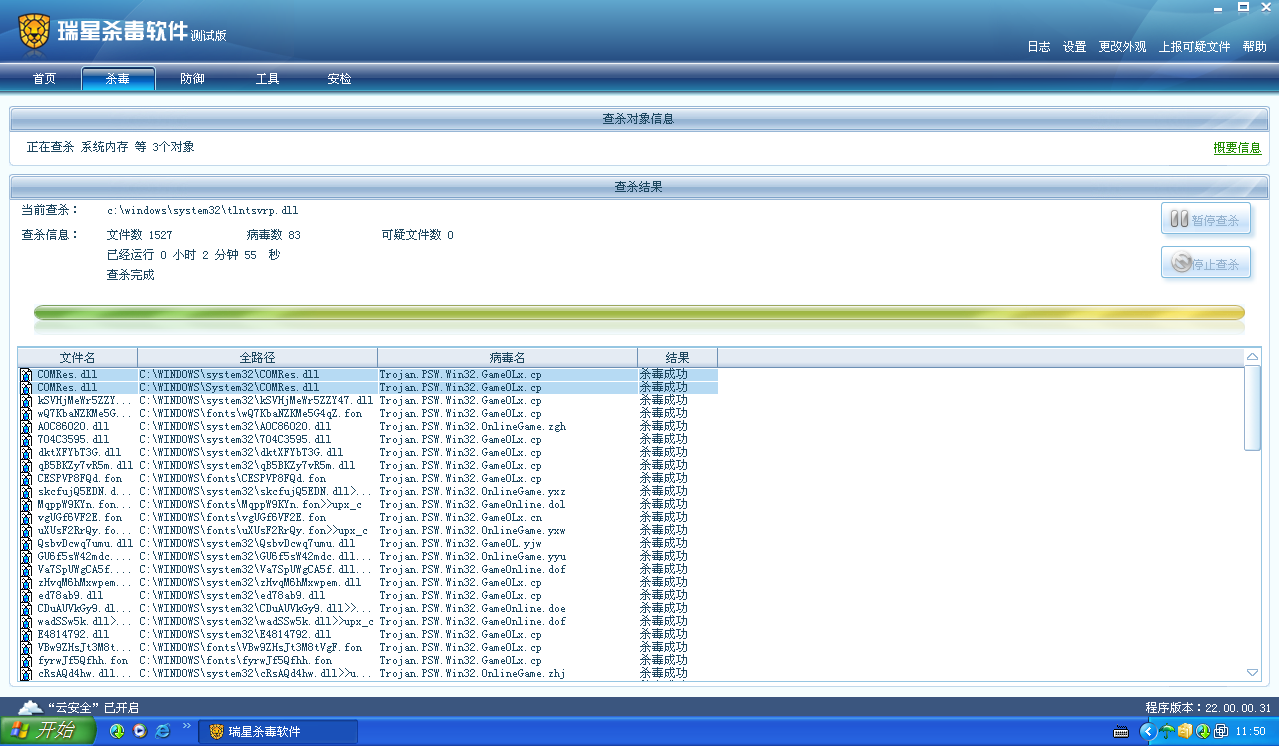The width and height of the screenshot is (1279, 746).
Task: Sort by the 结果 column header
Action: point(677,357)
